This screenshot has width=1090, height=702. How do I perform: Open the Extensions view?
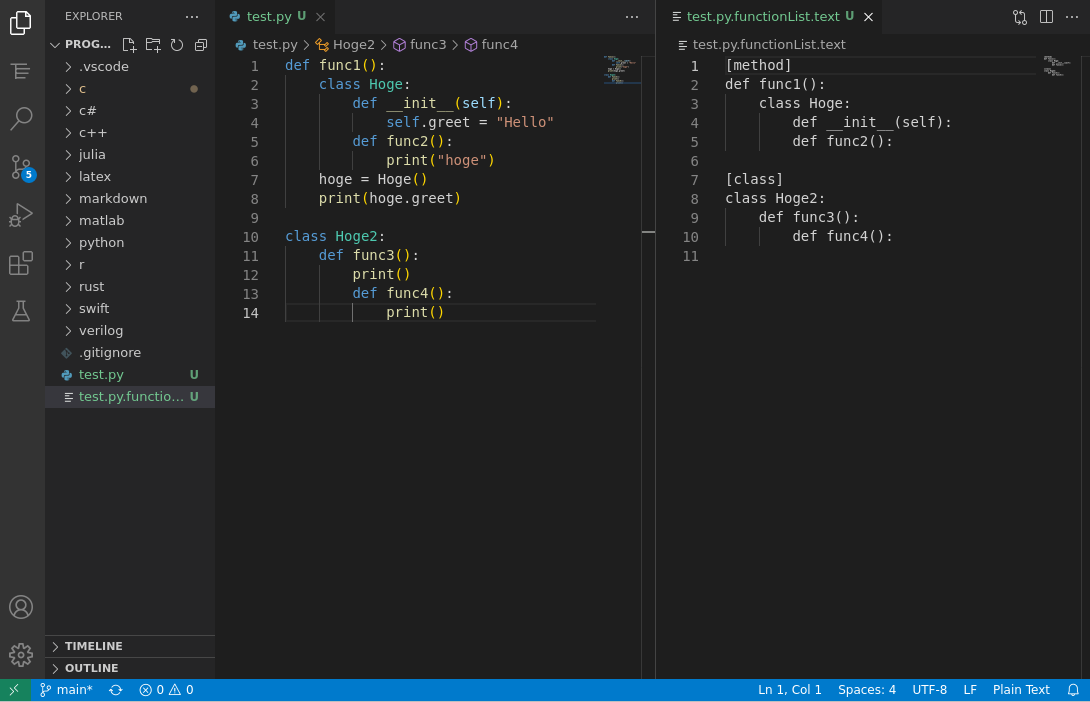click(x=21, y=261)
